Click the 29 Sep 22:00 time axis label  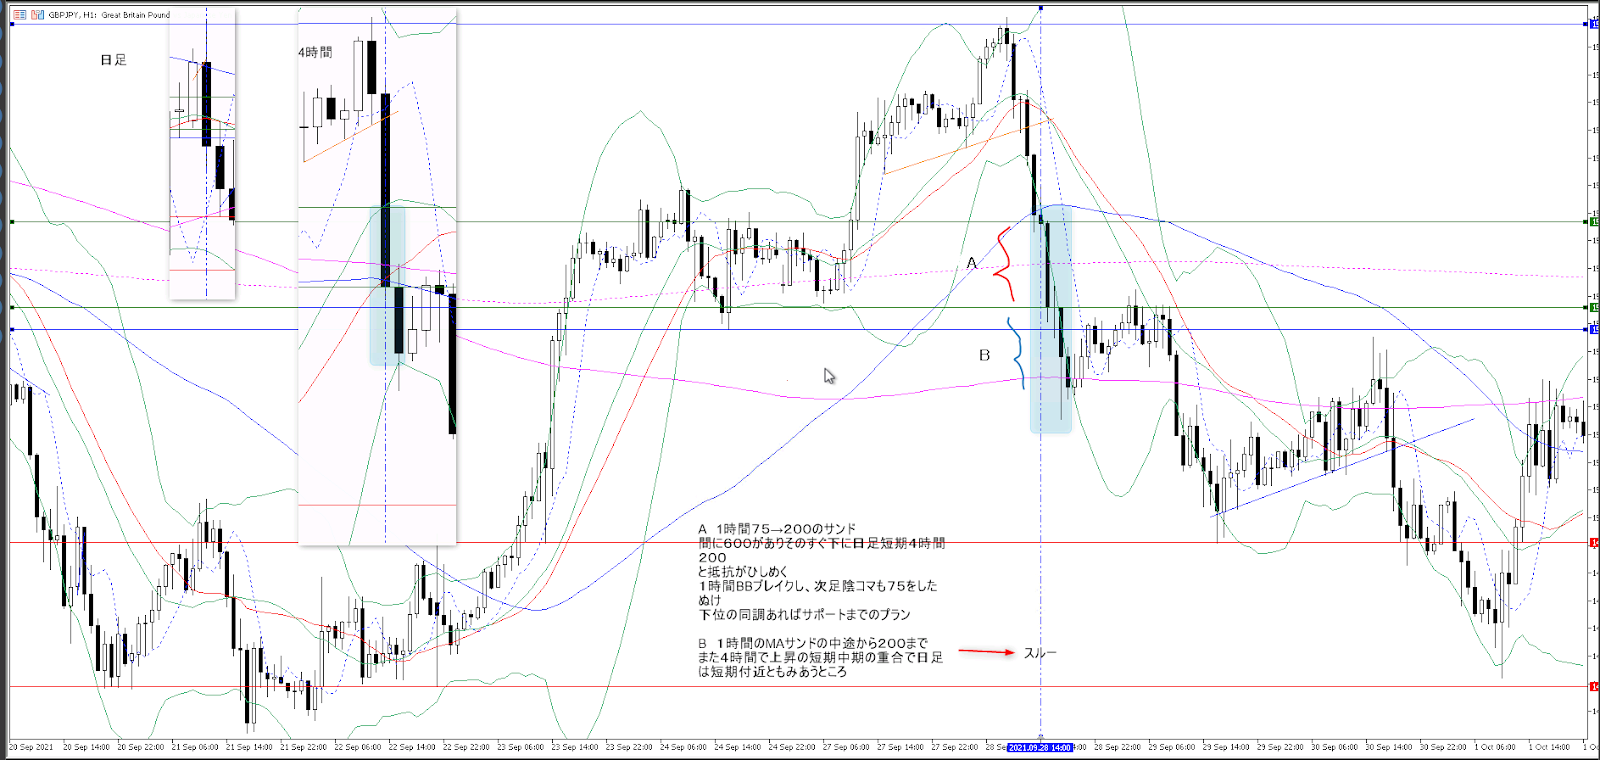(x=1281, y=747)
